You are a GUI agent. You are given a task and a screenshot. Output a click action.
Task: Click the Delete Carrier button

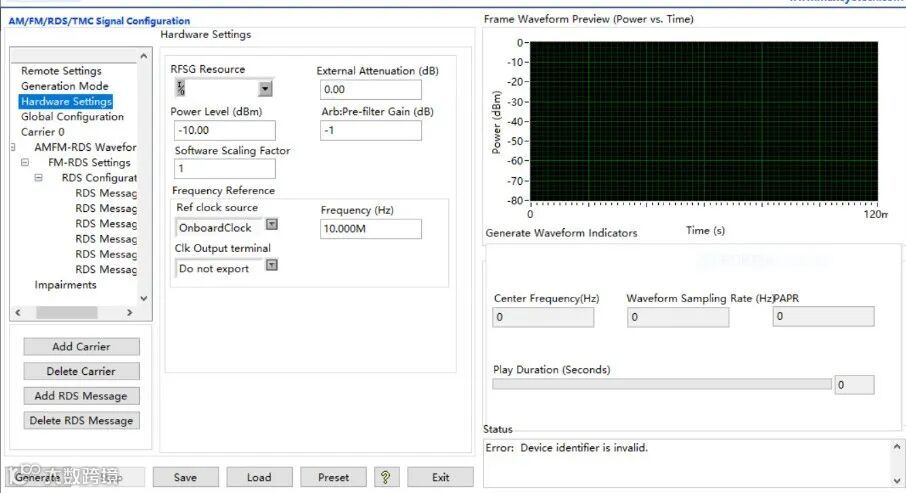(x=81, y=371)
